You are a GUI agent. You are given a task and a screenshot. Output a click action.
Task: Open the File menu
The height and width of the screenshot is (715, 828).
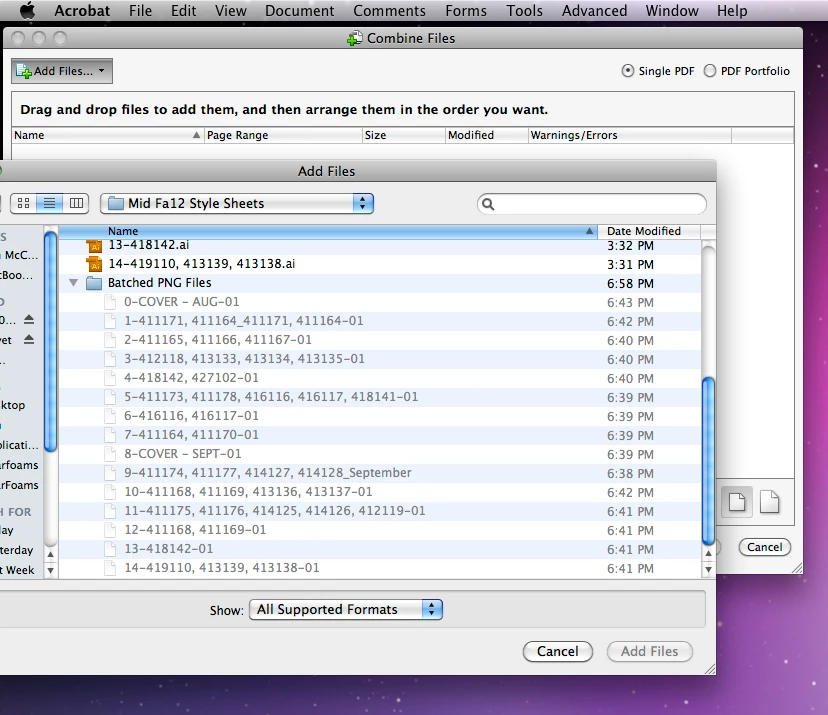(140, 11)
